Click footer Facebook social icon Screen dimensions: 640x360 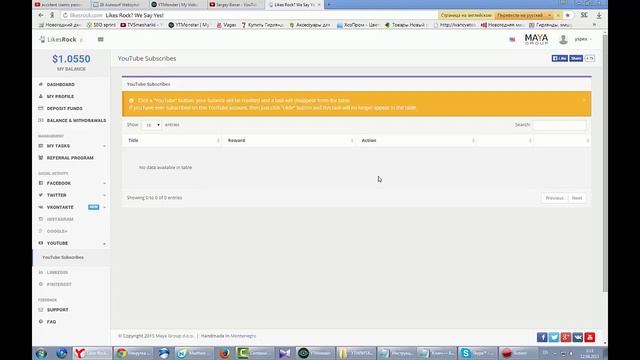(x=542, y=337)
